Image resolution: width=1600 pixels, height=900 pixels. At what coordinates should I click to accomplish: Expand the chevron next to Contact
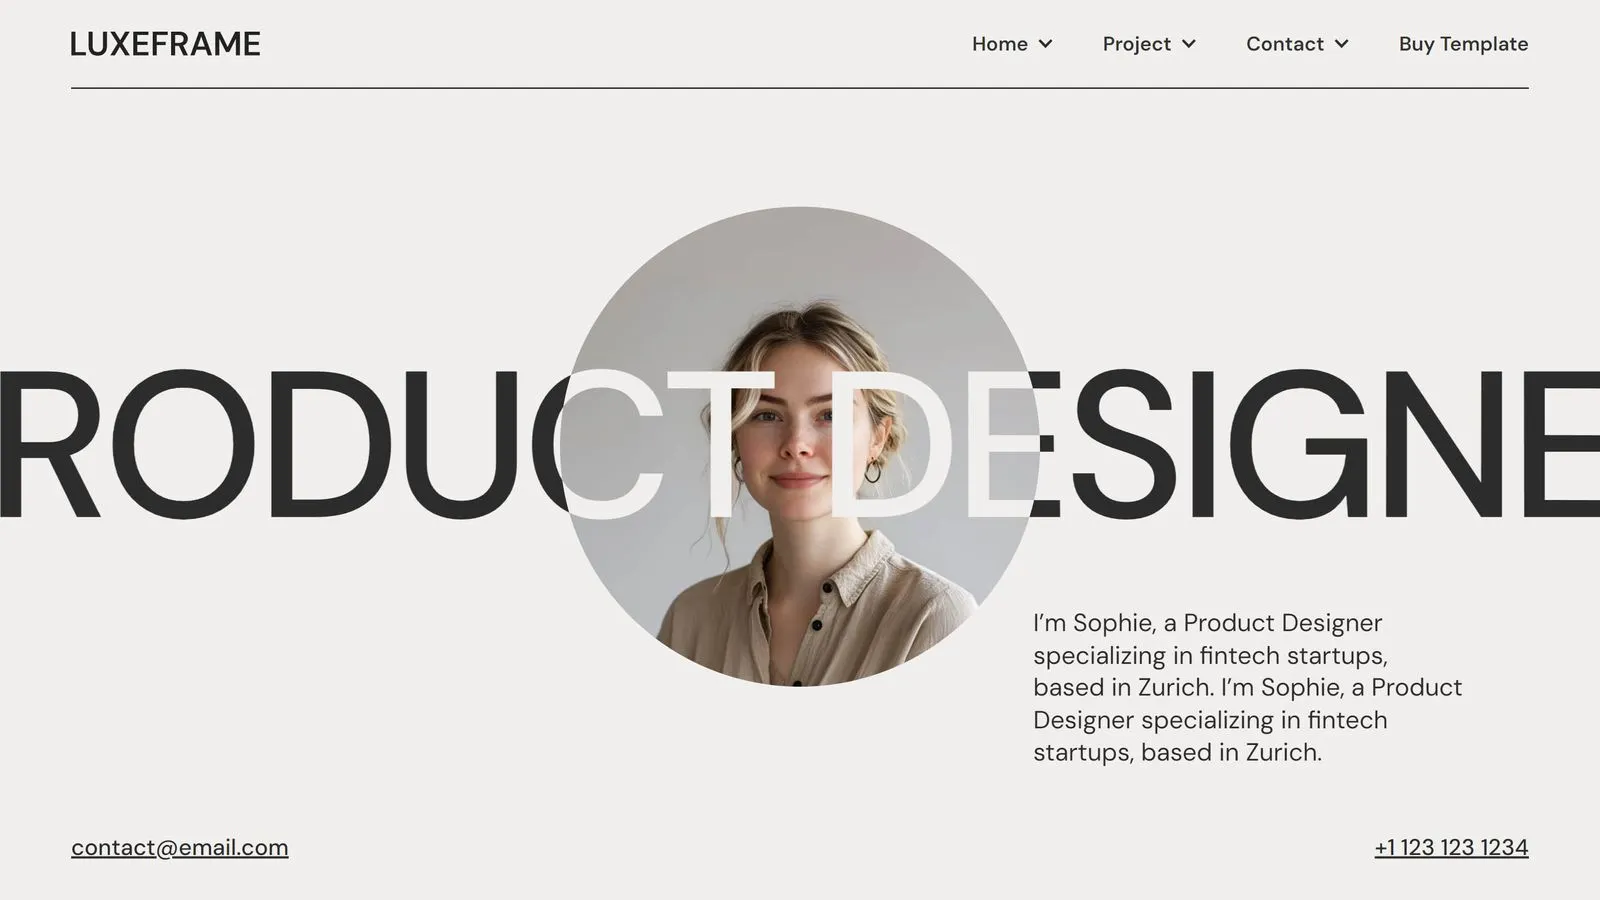point(1341,44)
